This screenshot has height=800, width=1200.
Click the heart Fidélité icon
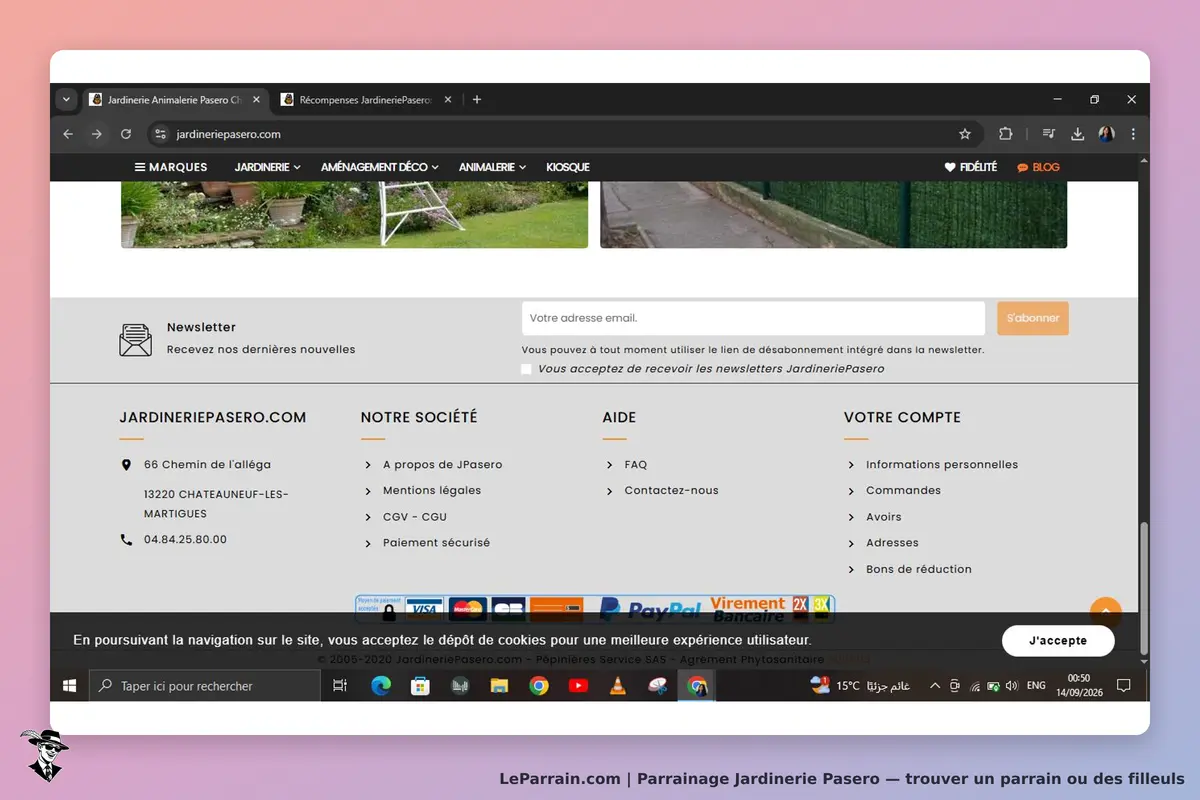tap(950, 167)
